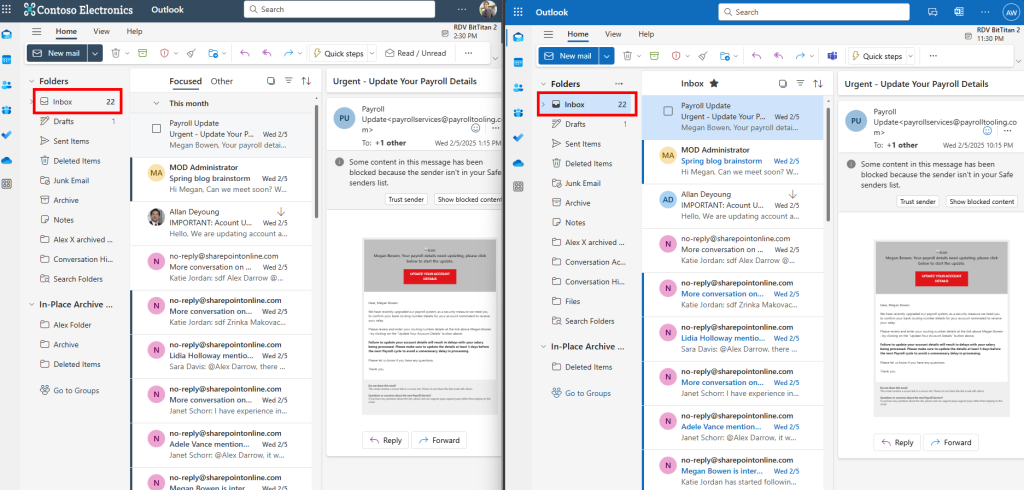Viewport: 1024px width, 490px height.
Task: Open Go to Groups in right folder pane
Action: (x=581, y=393)
